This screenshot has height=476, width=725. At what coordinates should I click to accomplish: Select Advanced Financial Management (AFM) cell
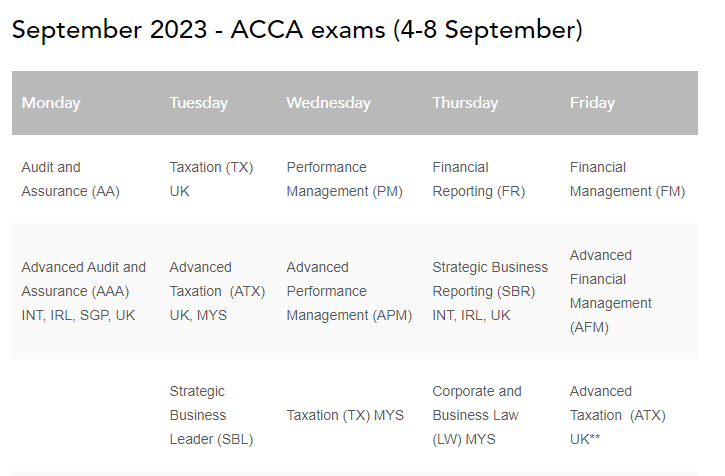(610, 291)
